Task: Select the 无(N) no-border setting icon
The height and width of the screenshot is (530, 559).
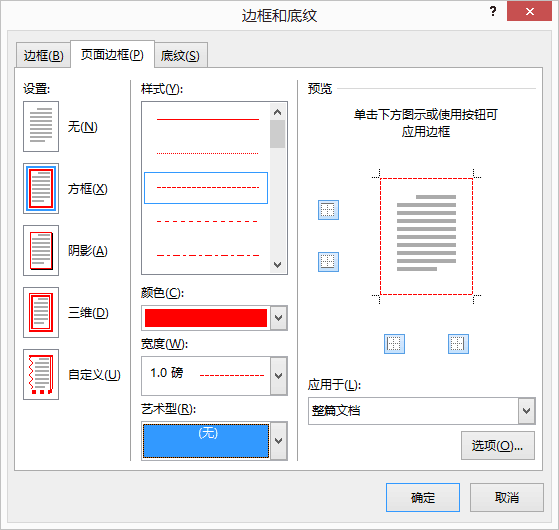Action: coord(41,127)
